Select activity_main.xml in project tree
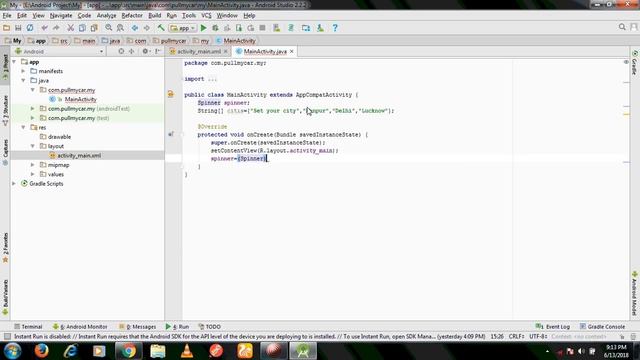 pyautogui.click(x=79, y=156)
